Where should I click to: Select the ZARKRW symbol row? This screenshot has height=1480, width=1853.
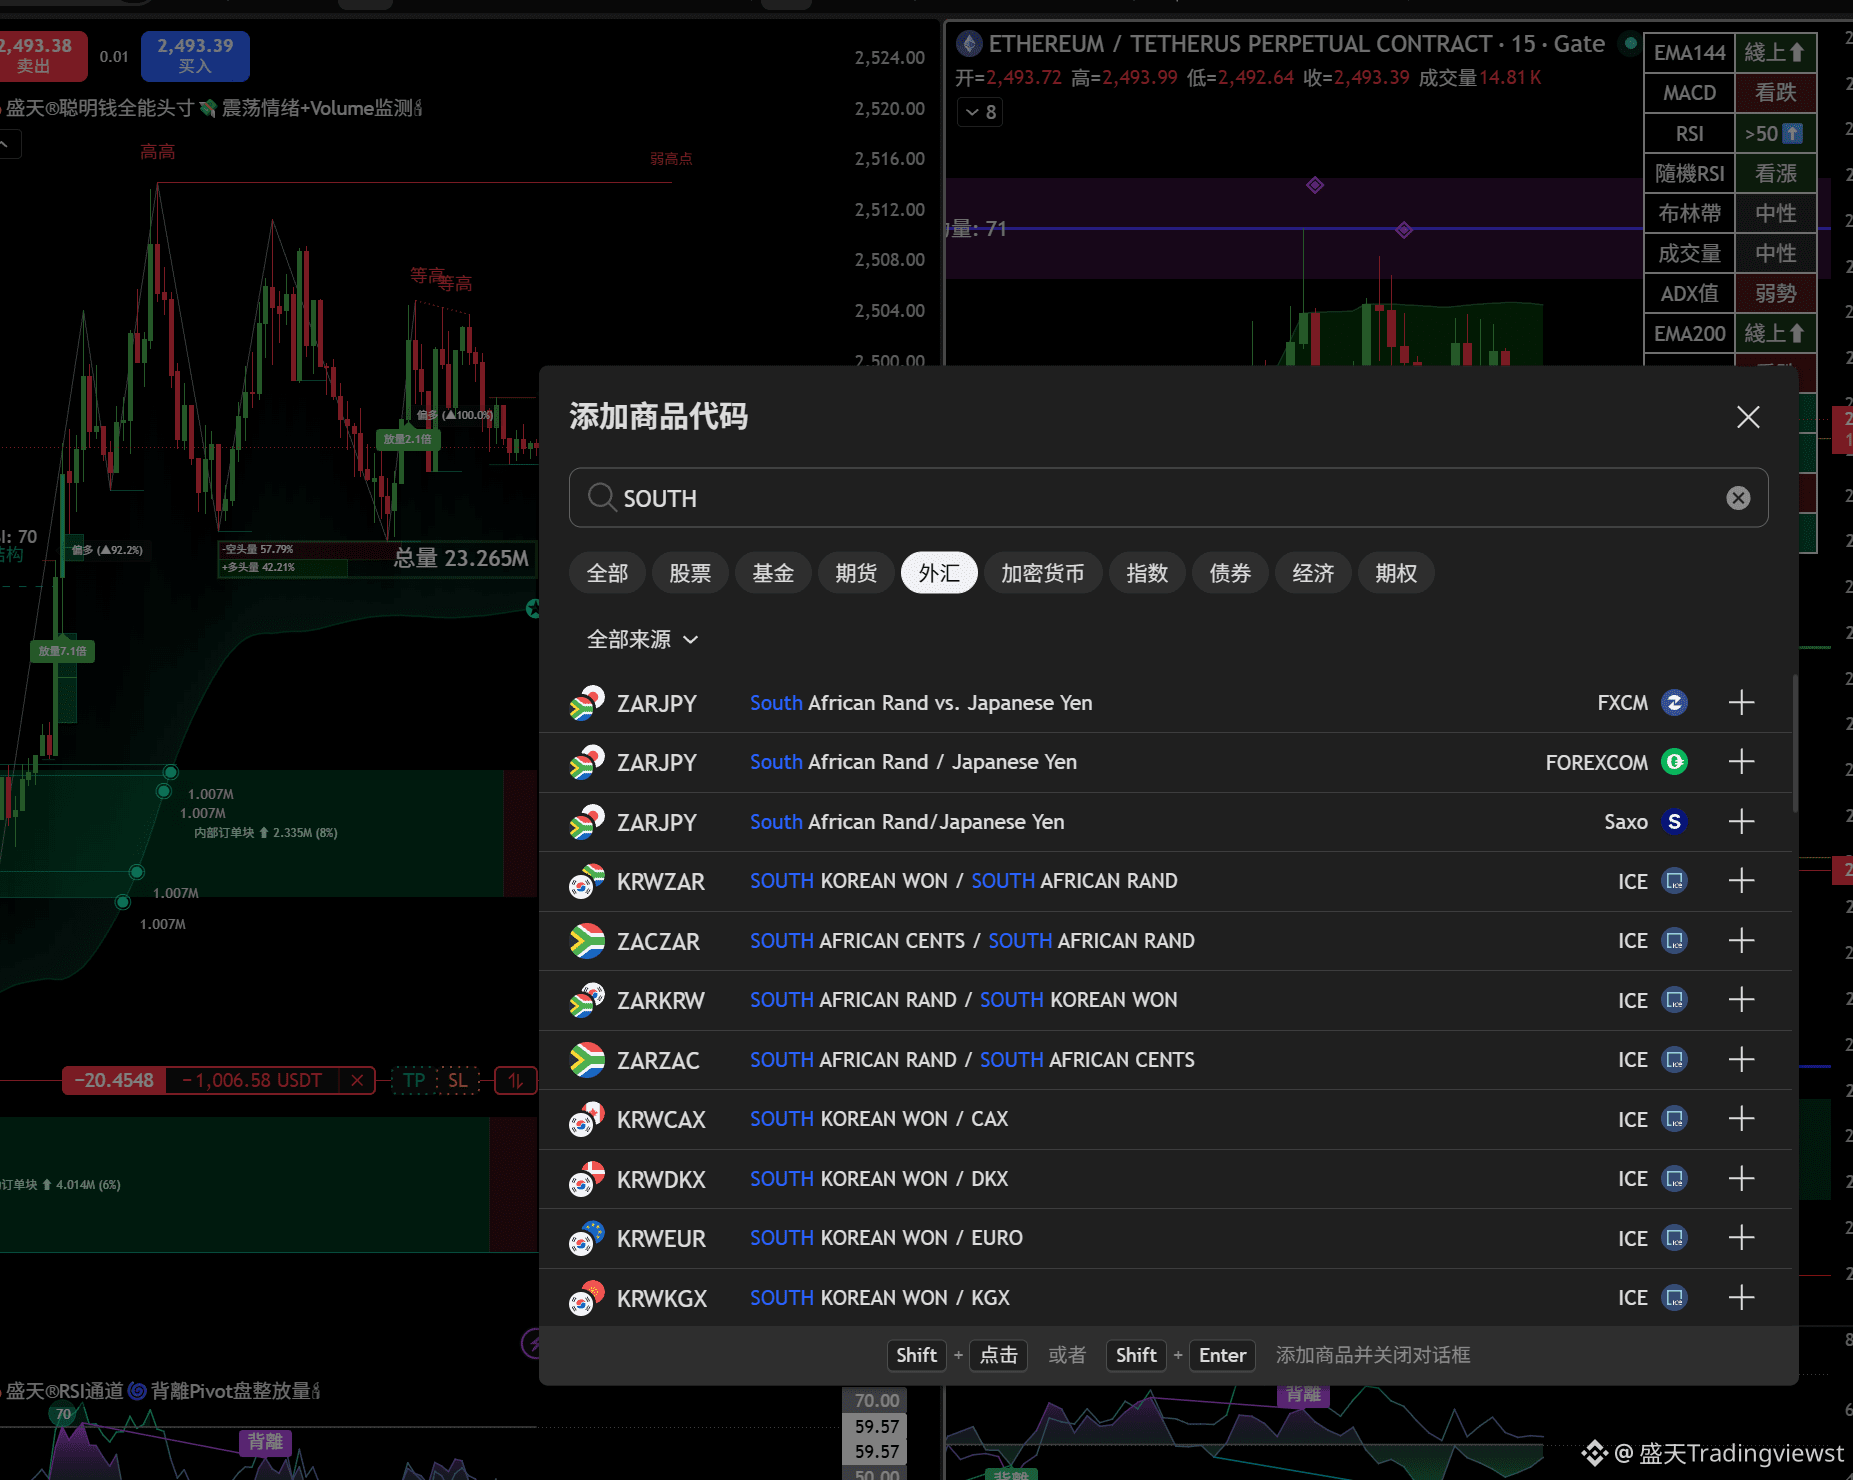click(1165, 1000)
